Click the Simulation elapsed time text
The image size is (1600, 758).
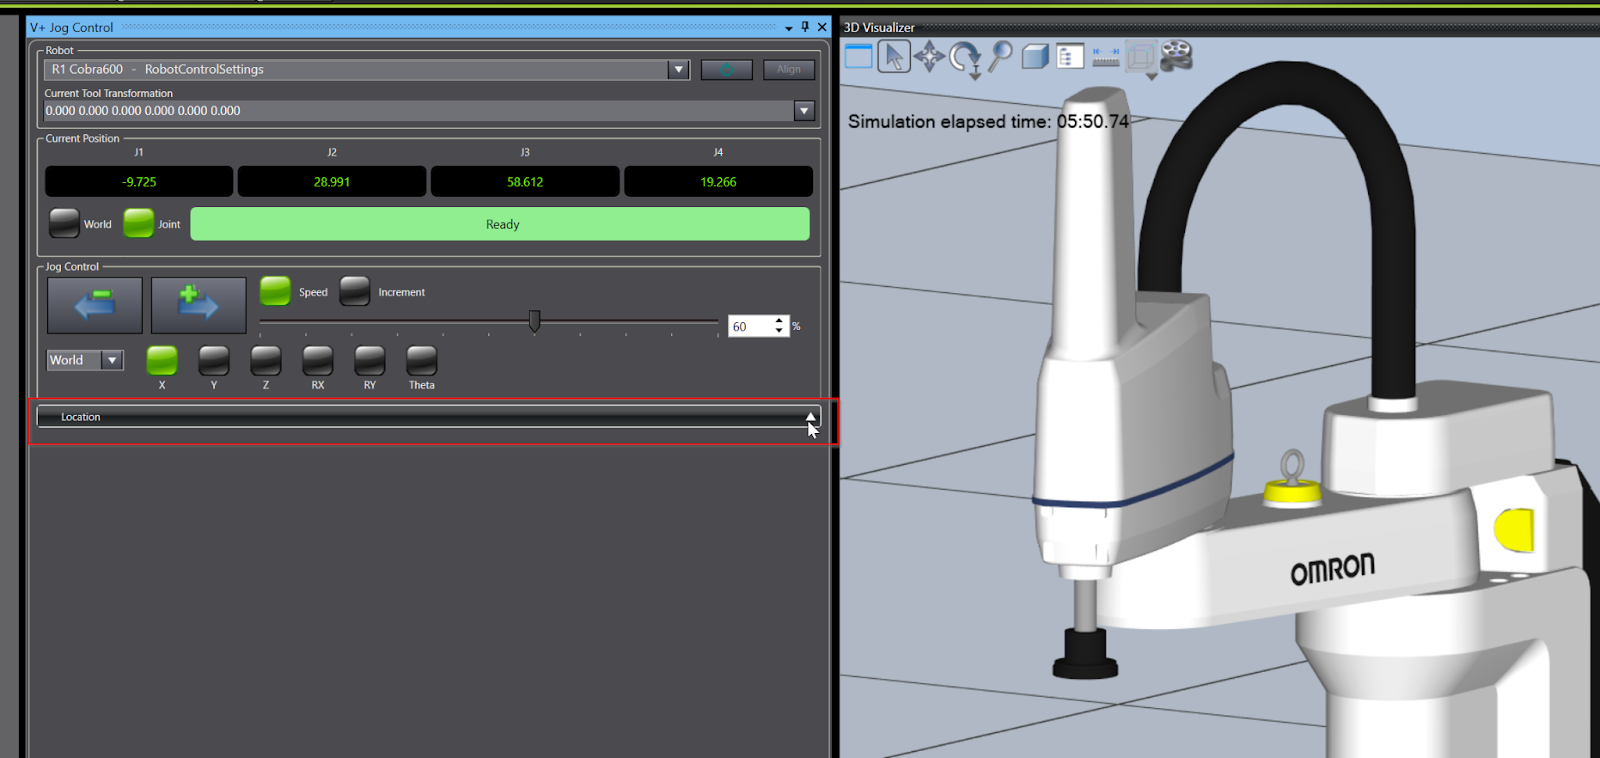(988, 122)
